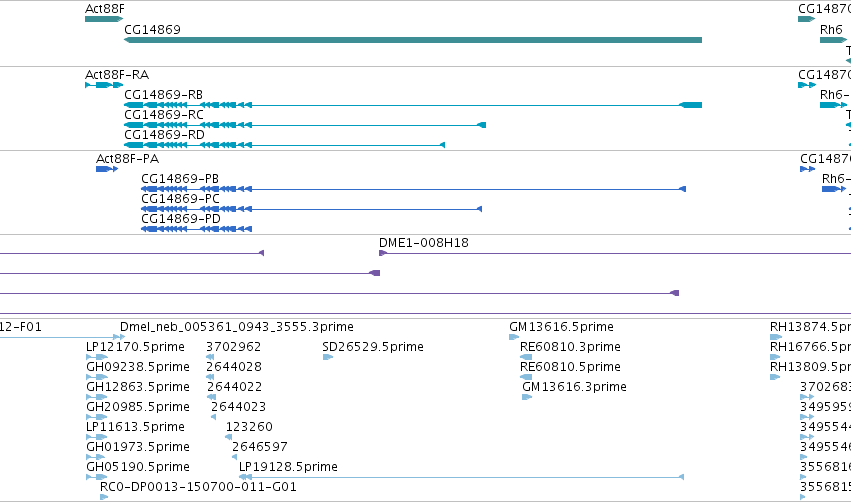Click feature 2644022 label
851x502 pixels.
(234, 387)
